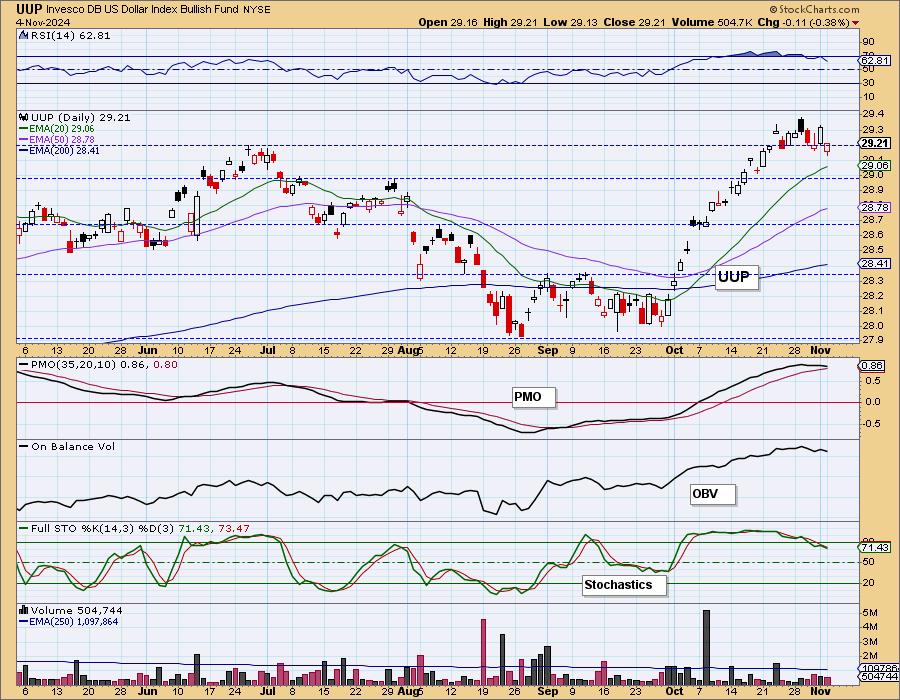The image size is (900, 700).
Task: Click the 28.78 EMA axis tag
Action: [x=876, y=207]
